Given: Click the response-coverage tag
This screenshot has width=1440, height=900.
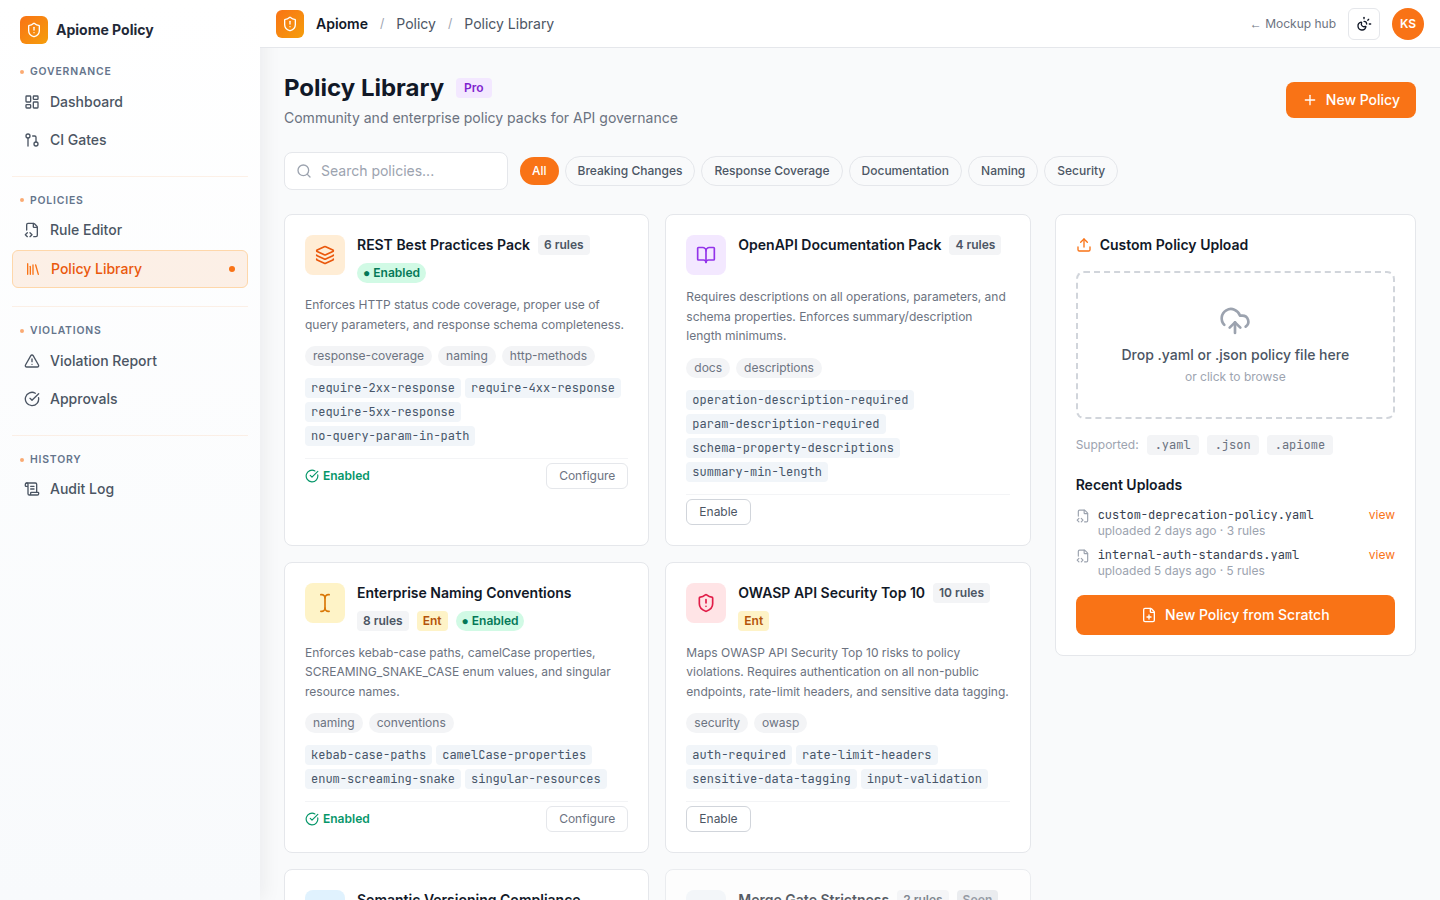Looking at the screenshot, I should (x=368, y=356).
